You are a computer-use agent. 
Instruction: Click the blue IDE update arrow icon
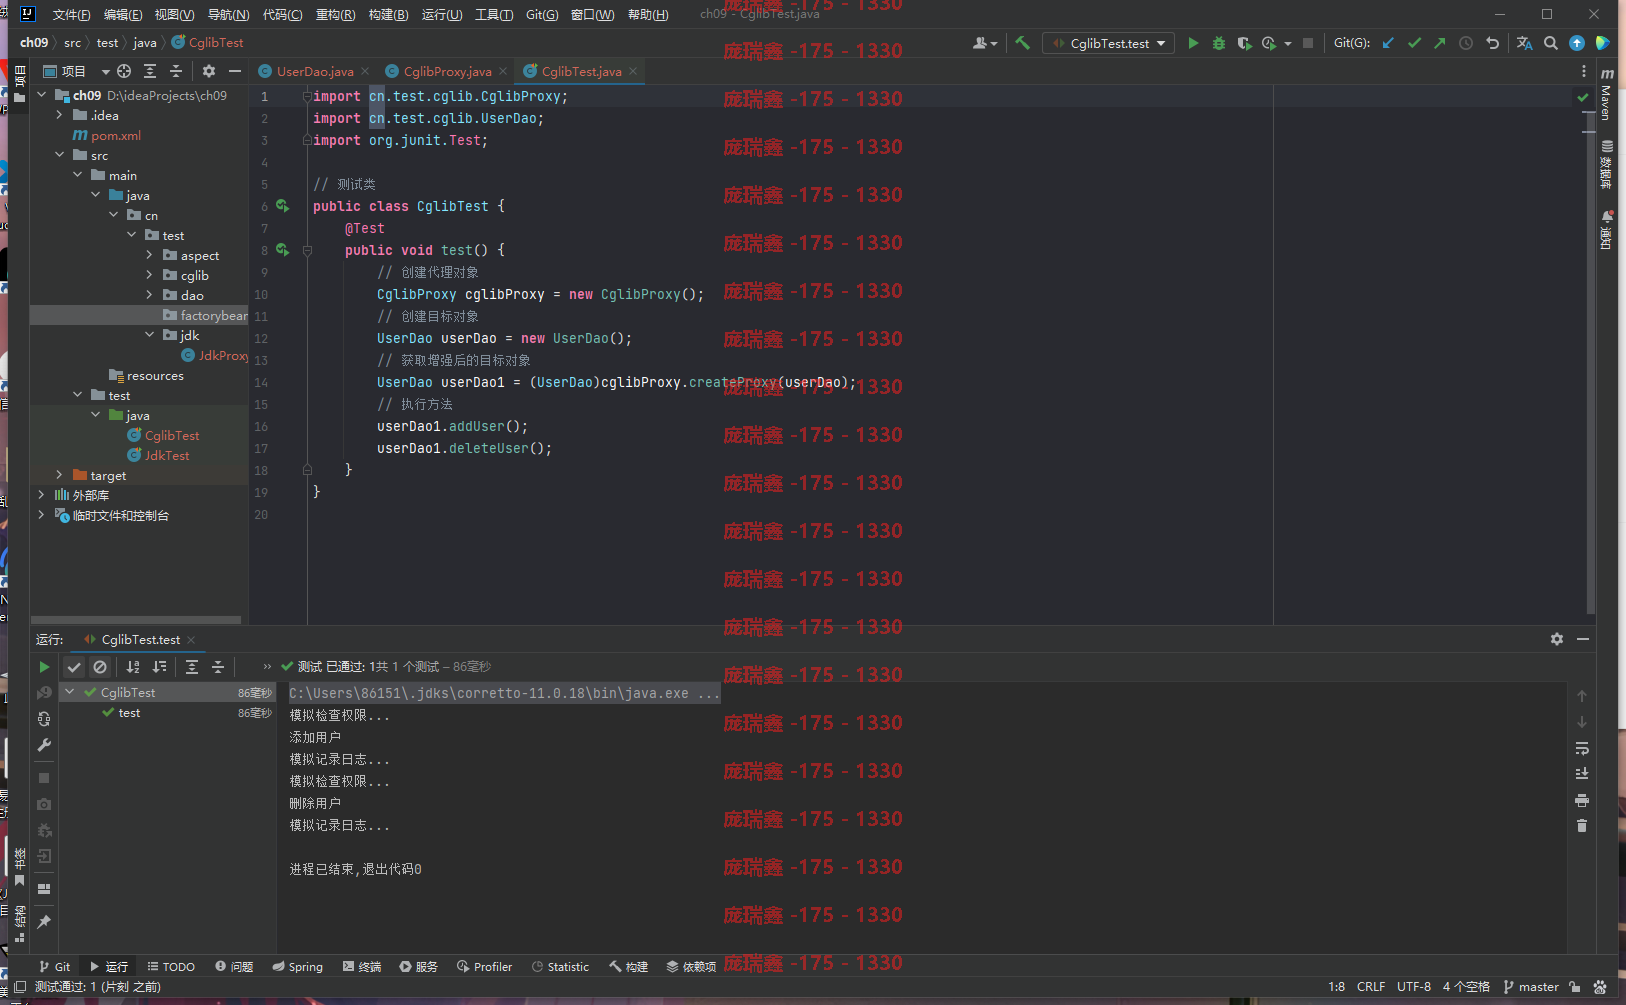(x=1577, y=43)
